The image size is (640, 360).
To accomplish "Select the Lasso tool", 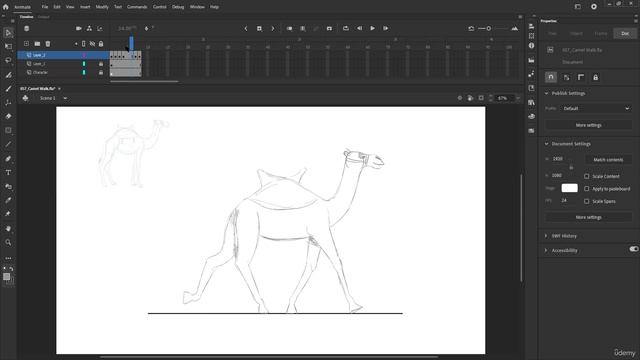I will [8, 60].
